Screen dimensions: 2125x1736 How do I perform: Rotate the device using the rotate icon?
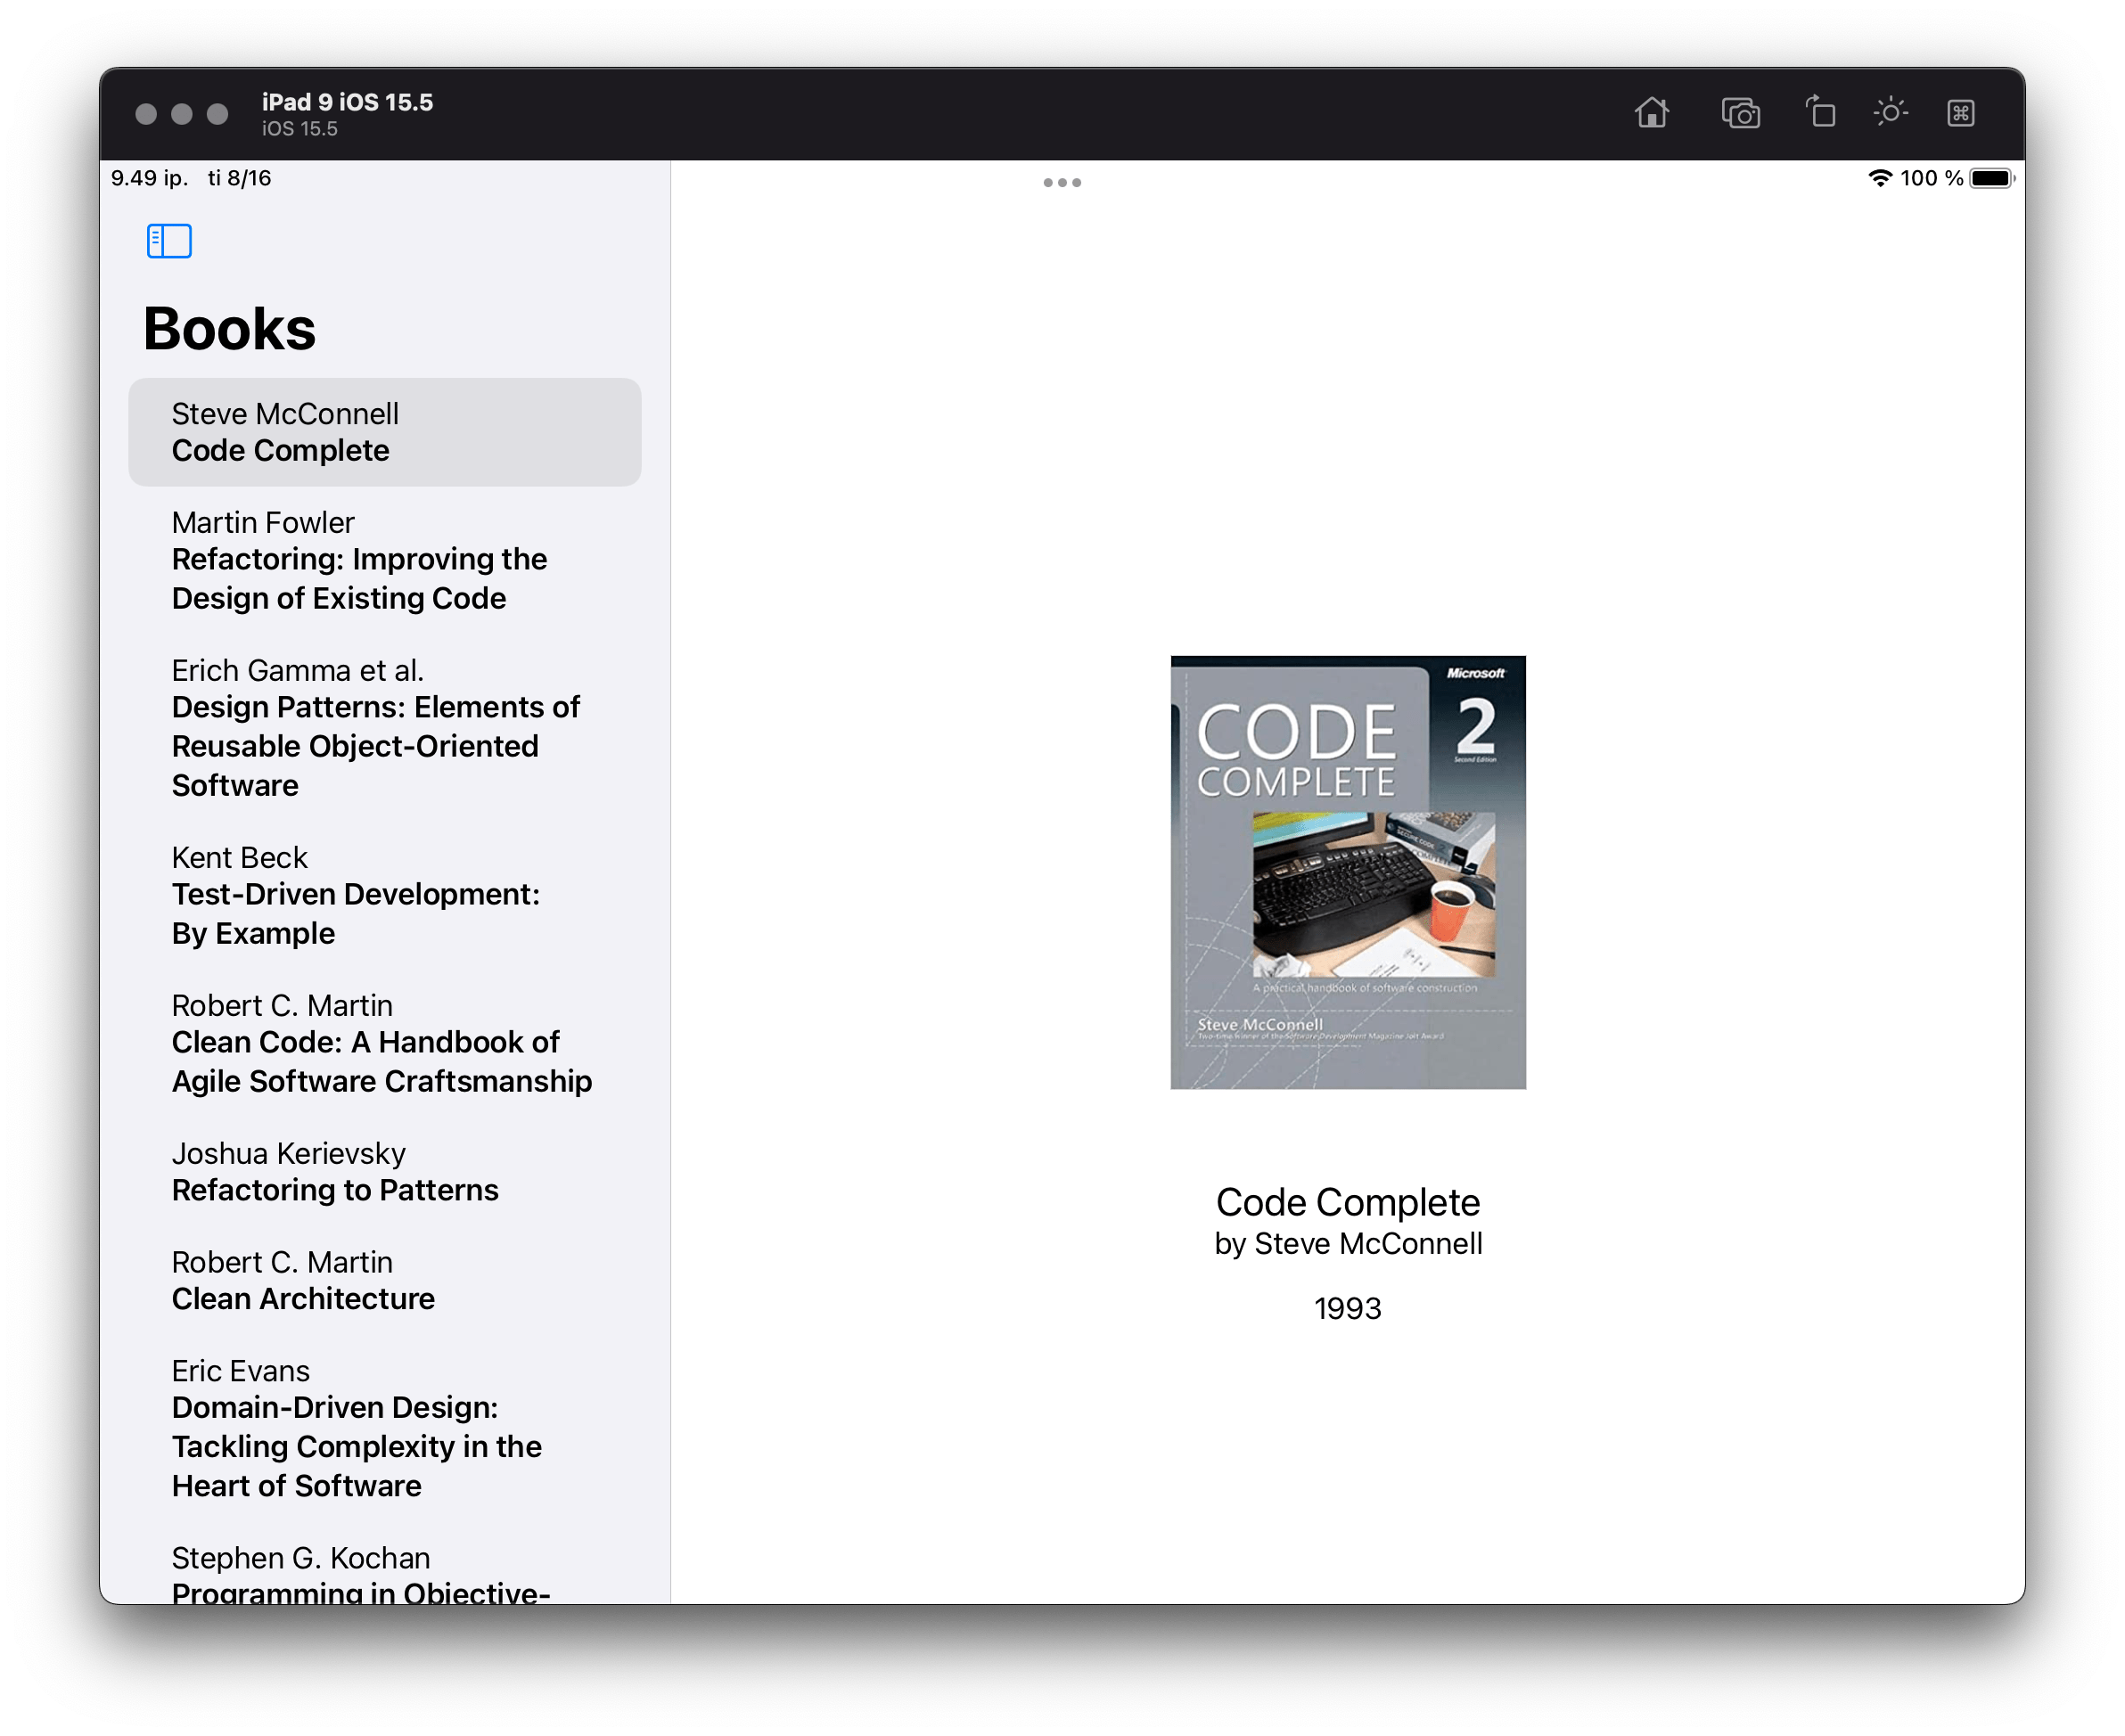click(1821, 113)
